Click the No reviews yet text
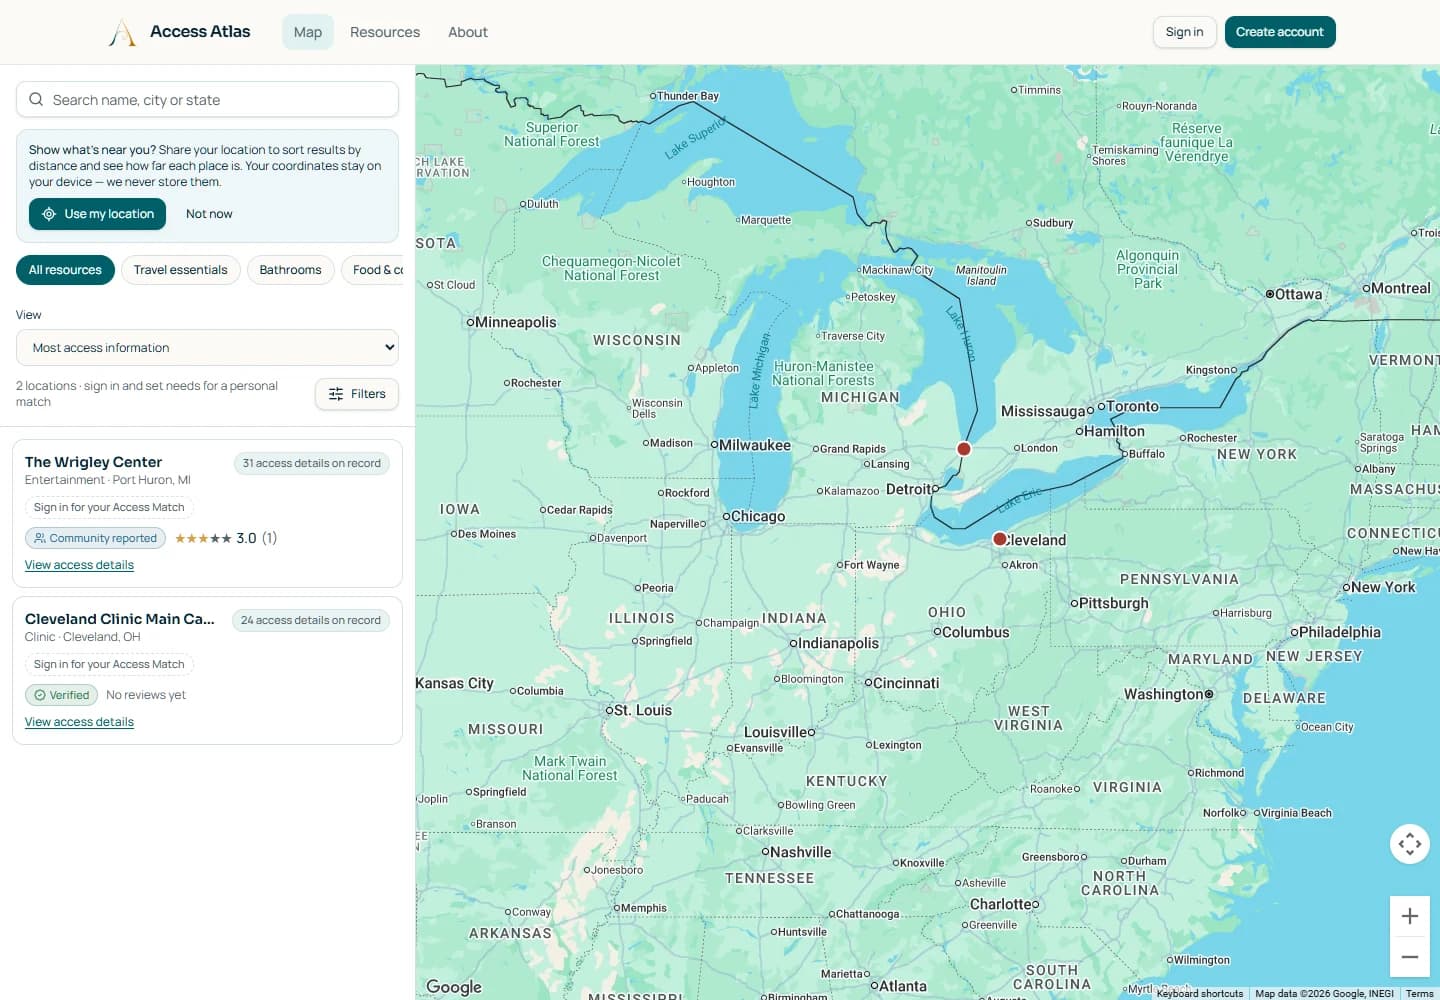This screenshot has width=1440, height=1000. [146, 695]
